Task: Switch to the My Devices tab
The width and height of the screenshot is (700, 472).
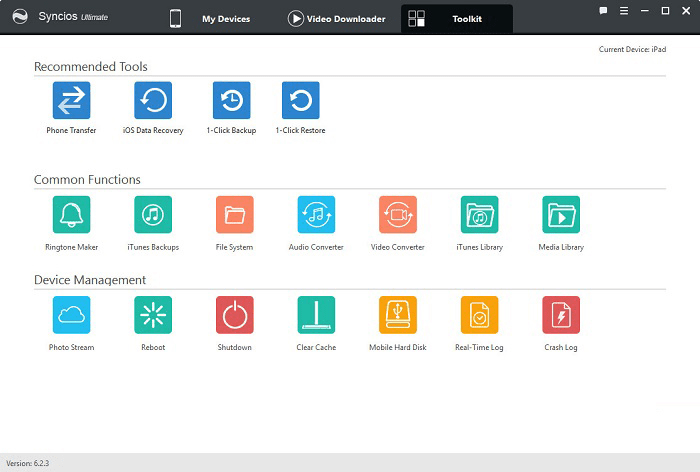Action: click(x=211, y=18)
